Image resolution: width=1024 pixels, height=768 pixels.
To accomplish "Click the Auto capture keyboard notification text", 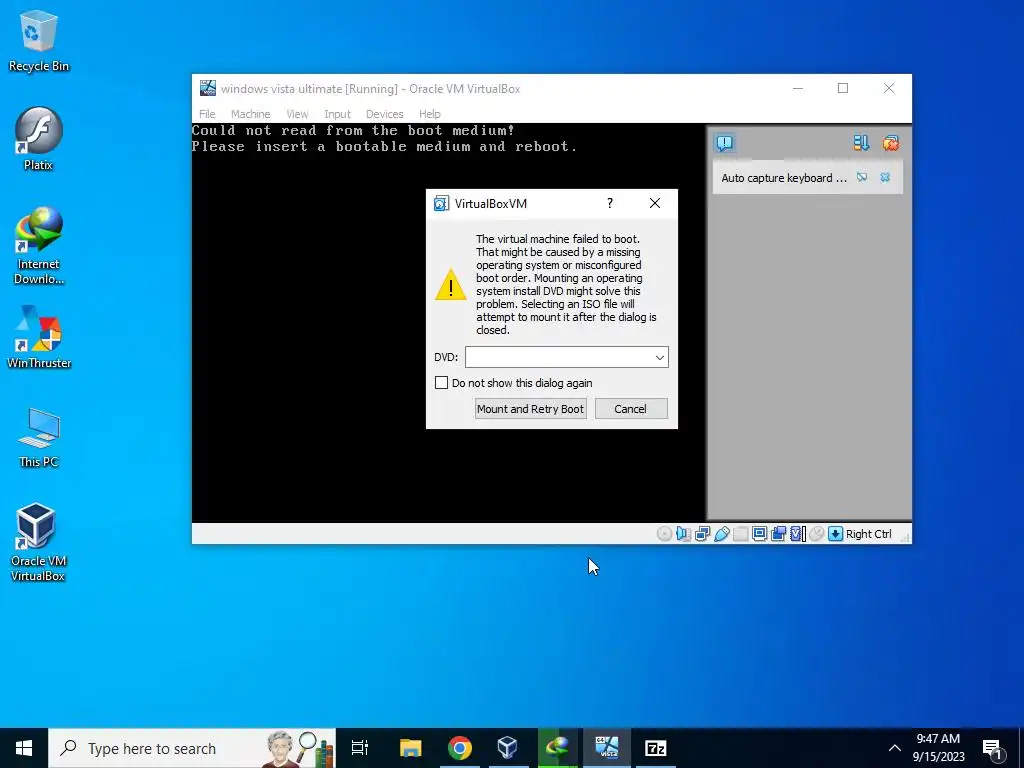I will coord(784,178).
